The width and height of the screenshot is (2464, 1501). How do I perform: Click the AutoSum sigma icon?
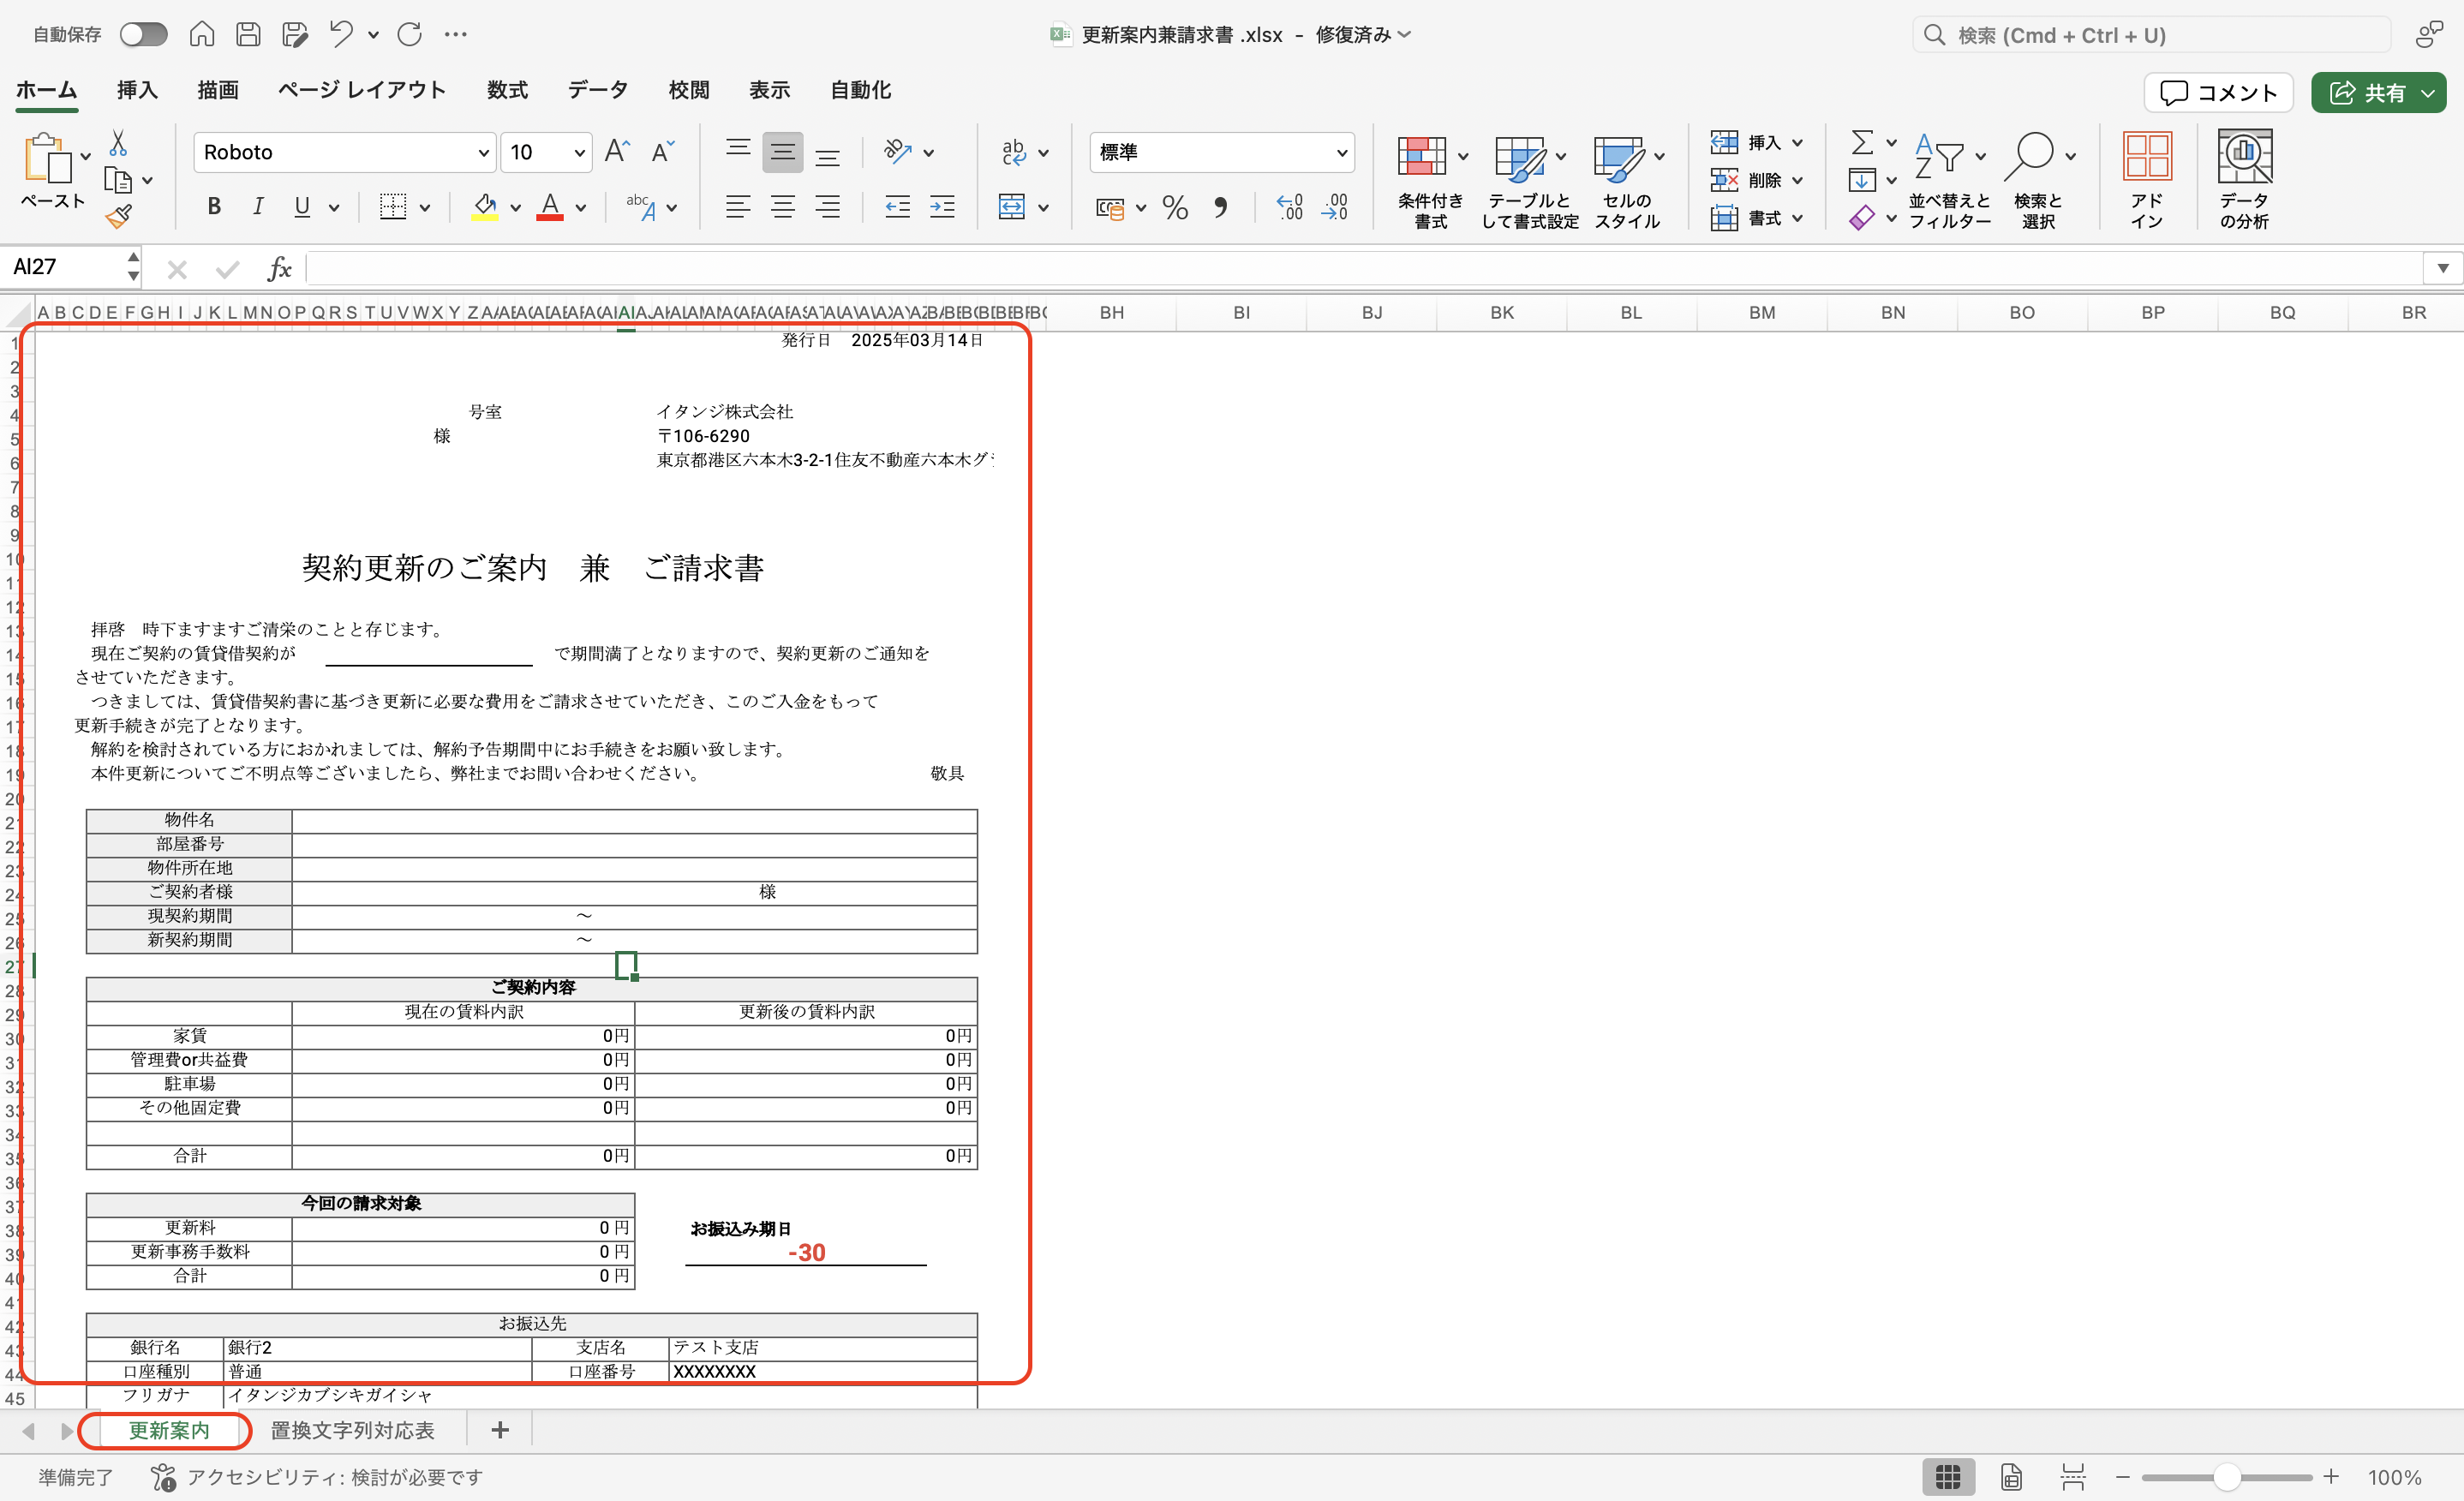[1862, 142]
